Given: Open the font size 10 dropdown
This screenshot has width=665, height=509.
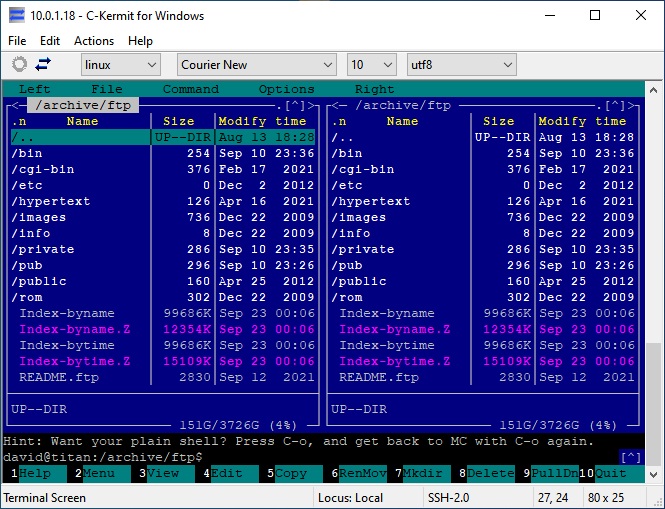Looking at the screenshot, I should click(x=372, y=65).
